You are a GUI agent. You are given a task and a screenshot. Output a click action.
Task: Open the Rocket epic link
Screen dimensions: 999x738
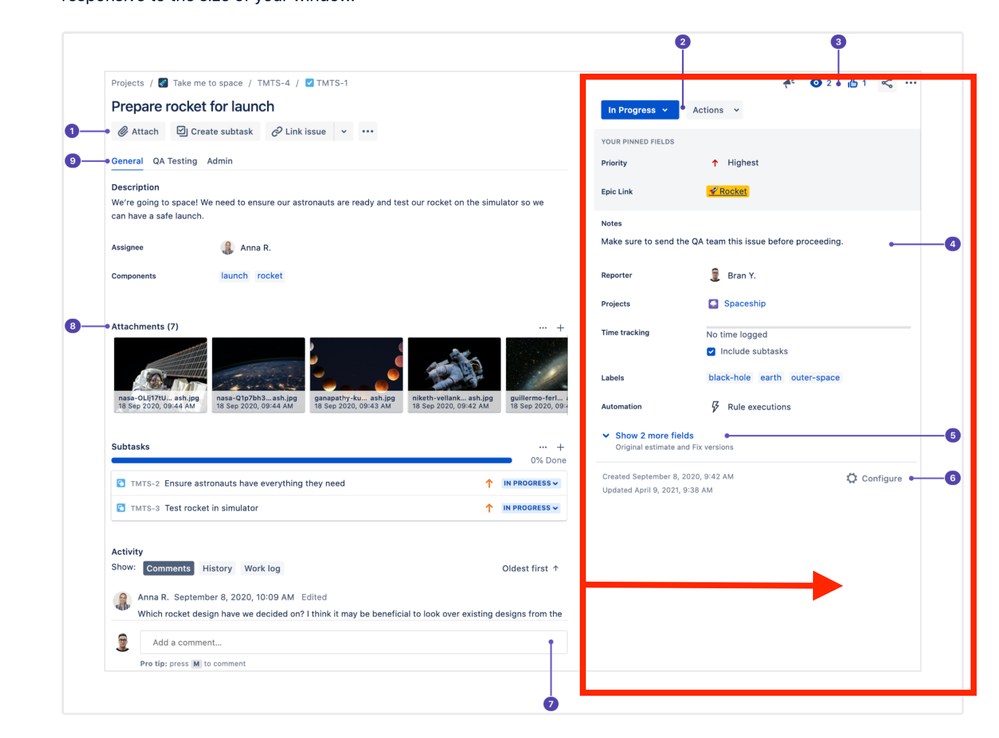click(728, 191)
